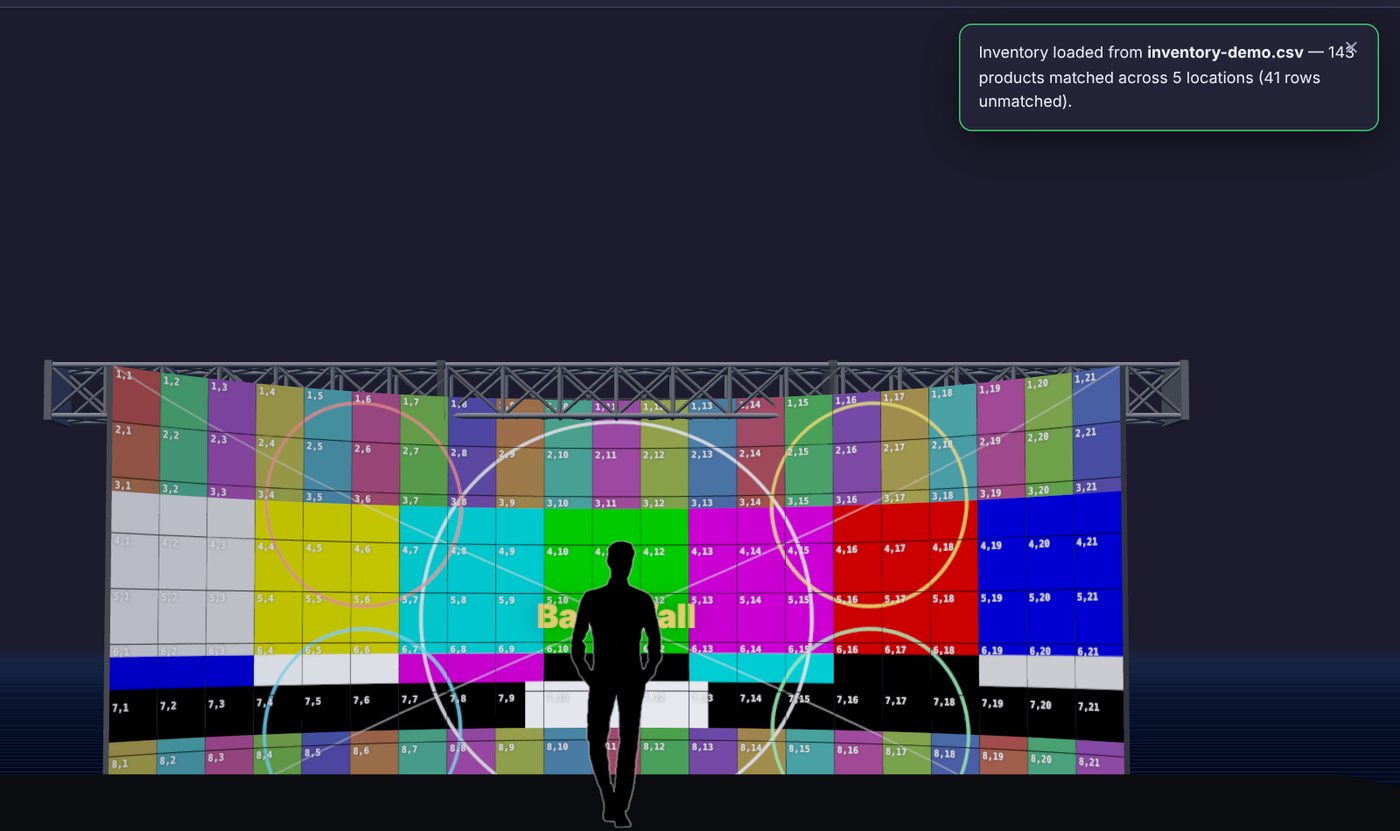Select LED panel labeled 2,10

coord(568,469)
